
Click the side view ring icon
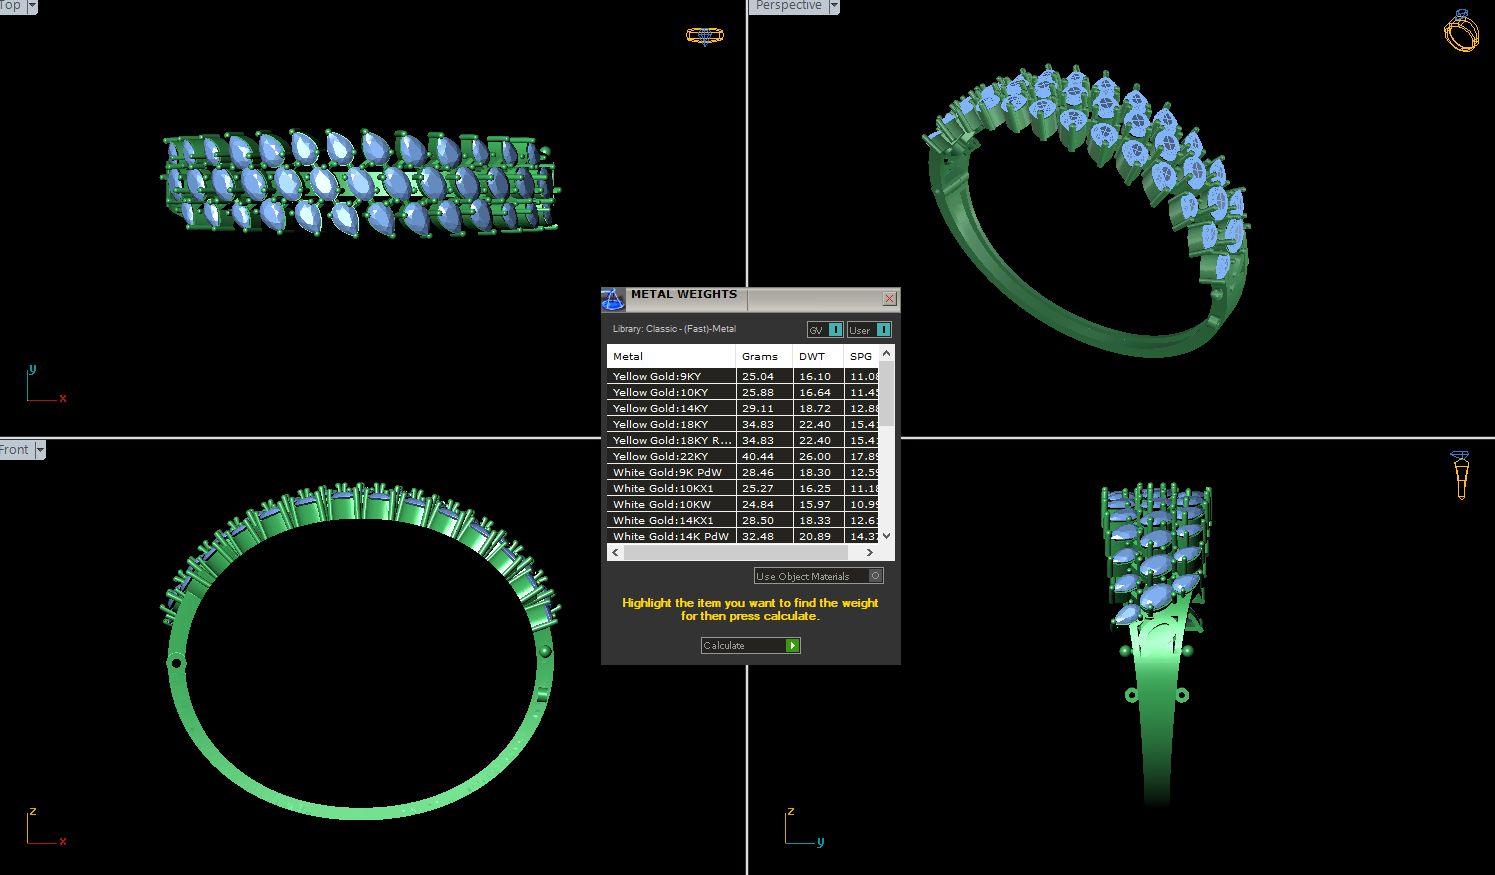[x=1461, y=474]
